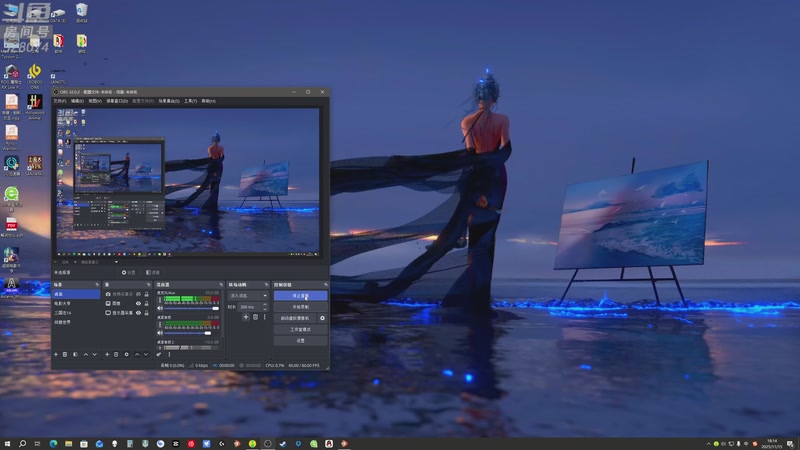Lock the video capture device source
Screen dimensions: 800x450
click(x=146, y=294)
